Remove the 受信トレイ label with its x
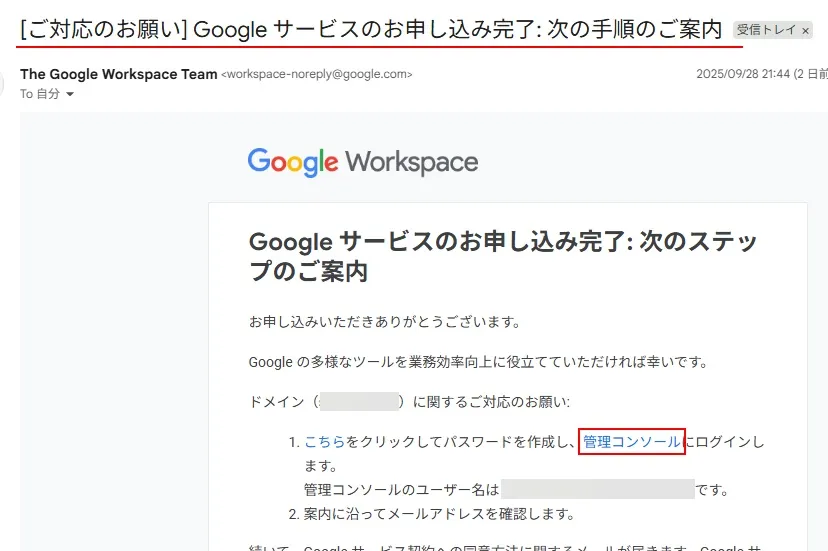The height and width of the screenshot is (551, 828). click(x=806, y=31)
